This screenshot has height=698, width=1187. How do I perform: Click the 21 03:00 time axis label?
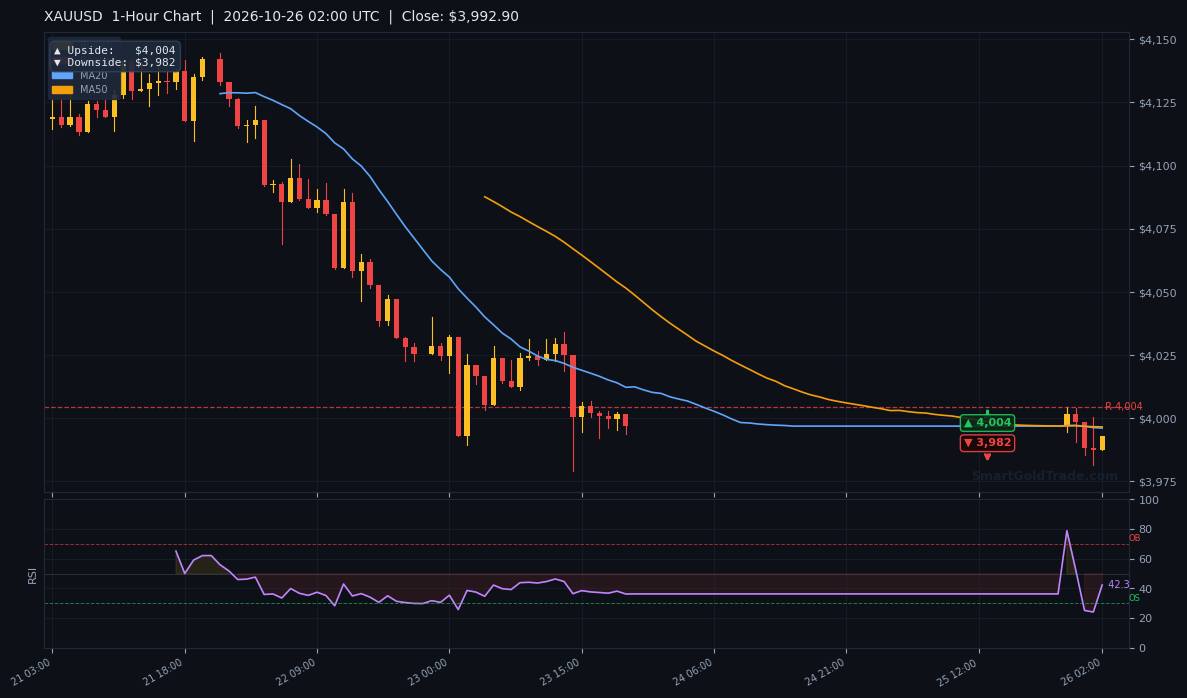point(32,672)
